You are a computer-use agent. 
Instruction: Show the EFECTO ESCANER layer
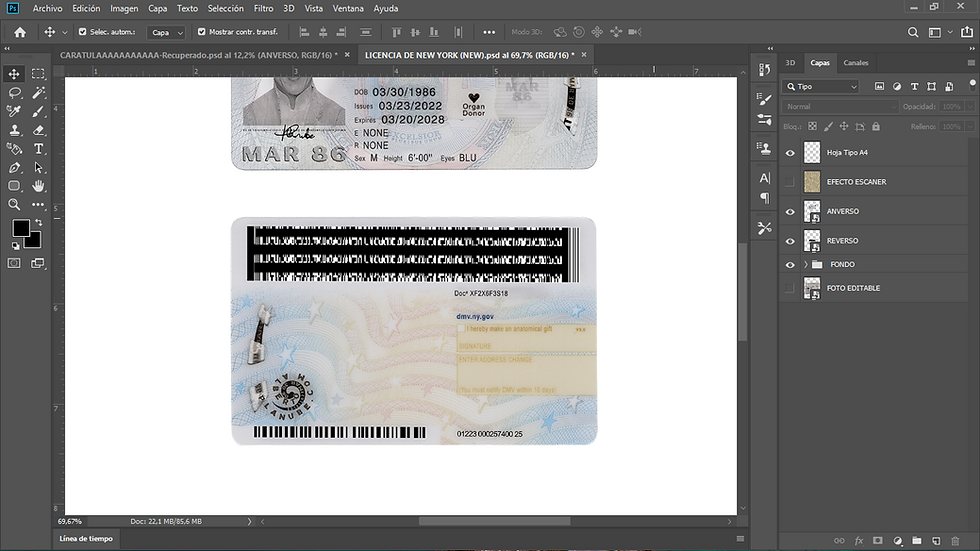coord(790,182)
